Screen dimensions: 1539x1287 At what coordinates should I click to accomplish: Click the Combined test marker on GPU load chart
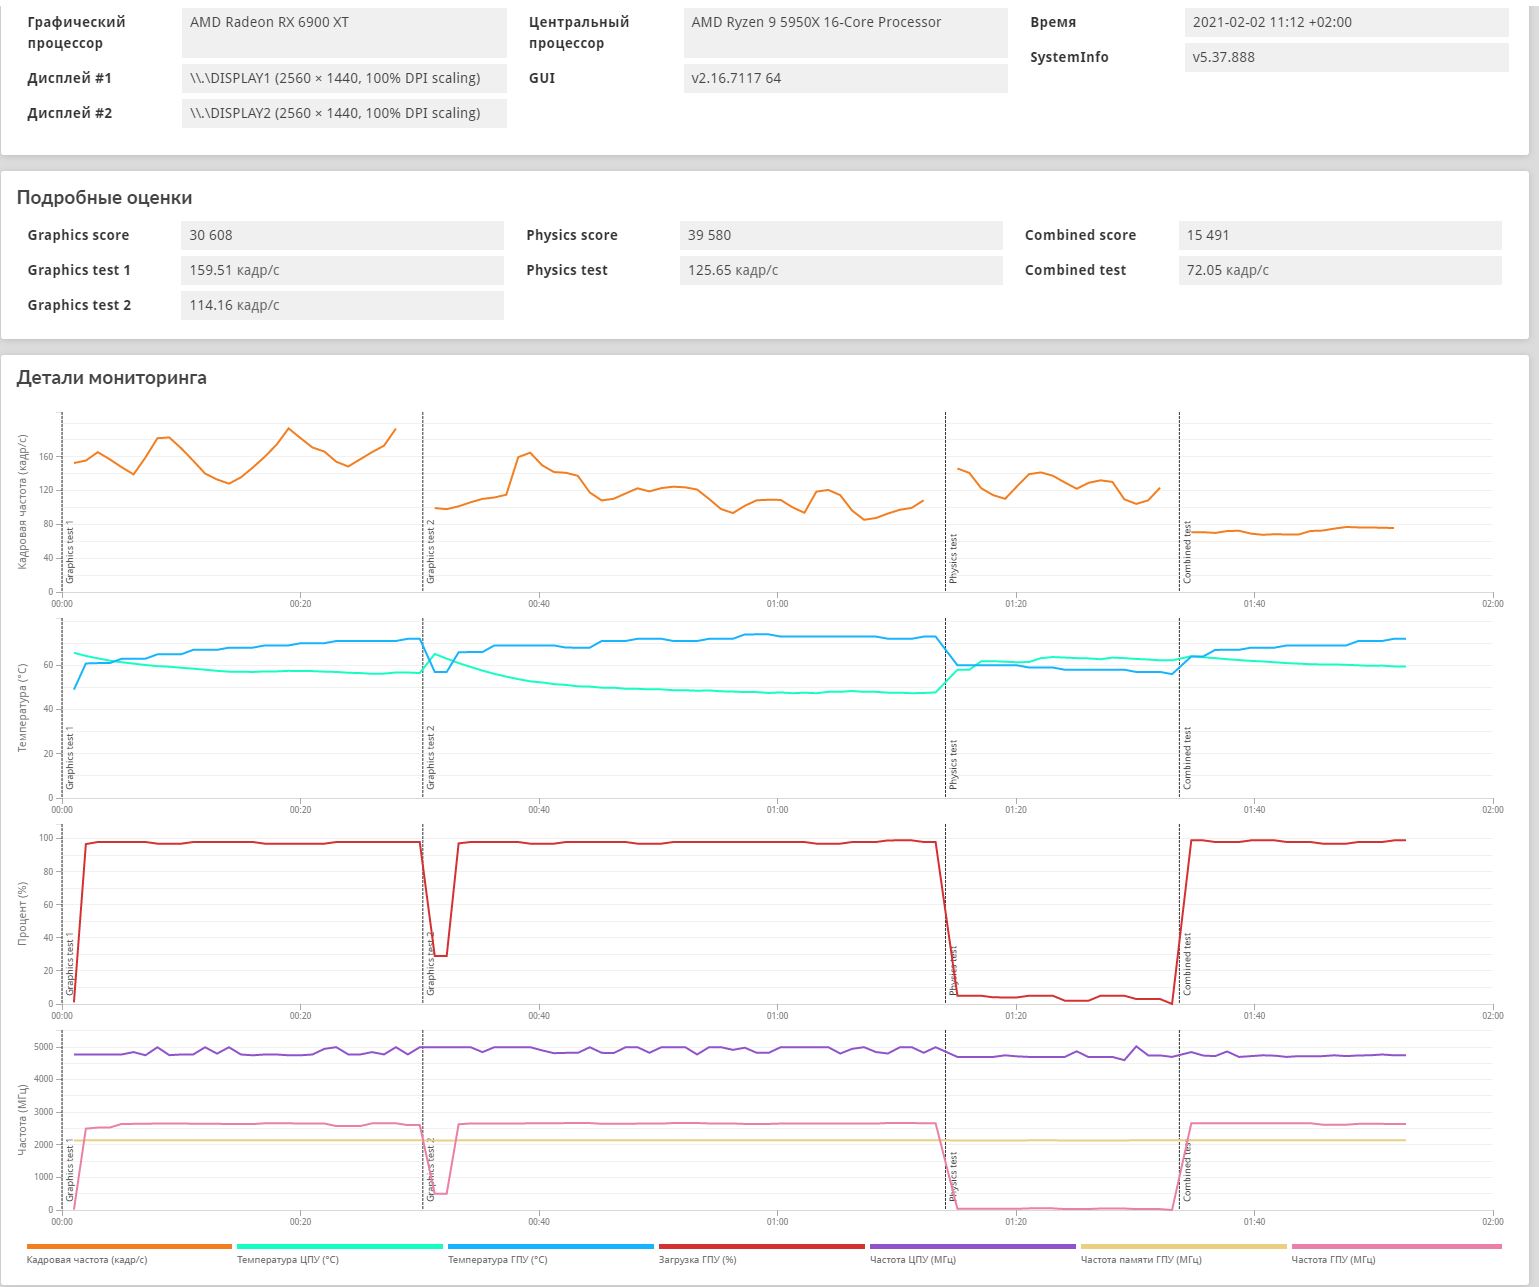(1187, 964)
